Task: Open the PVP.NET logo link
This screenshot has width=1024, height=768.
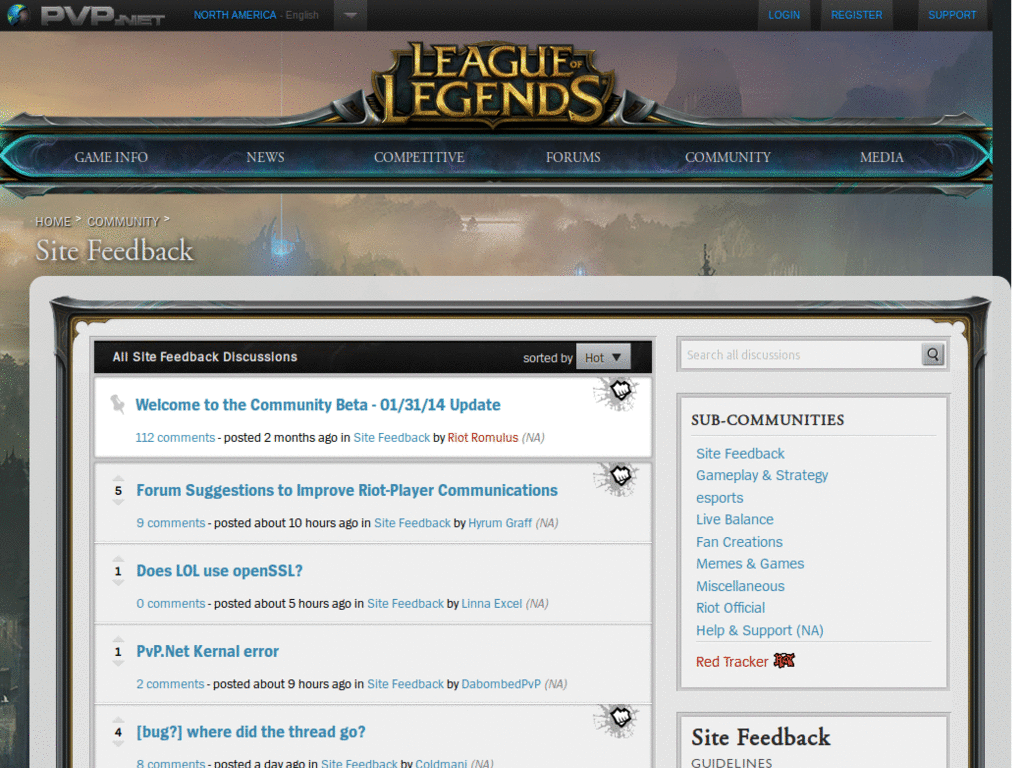Action: click(103, 16)
